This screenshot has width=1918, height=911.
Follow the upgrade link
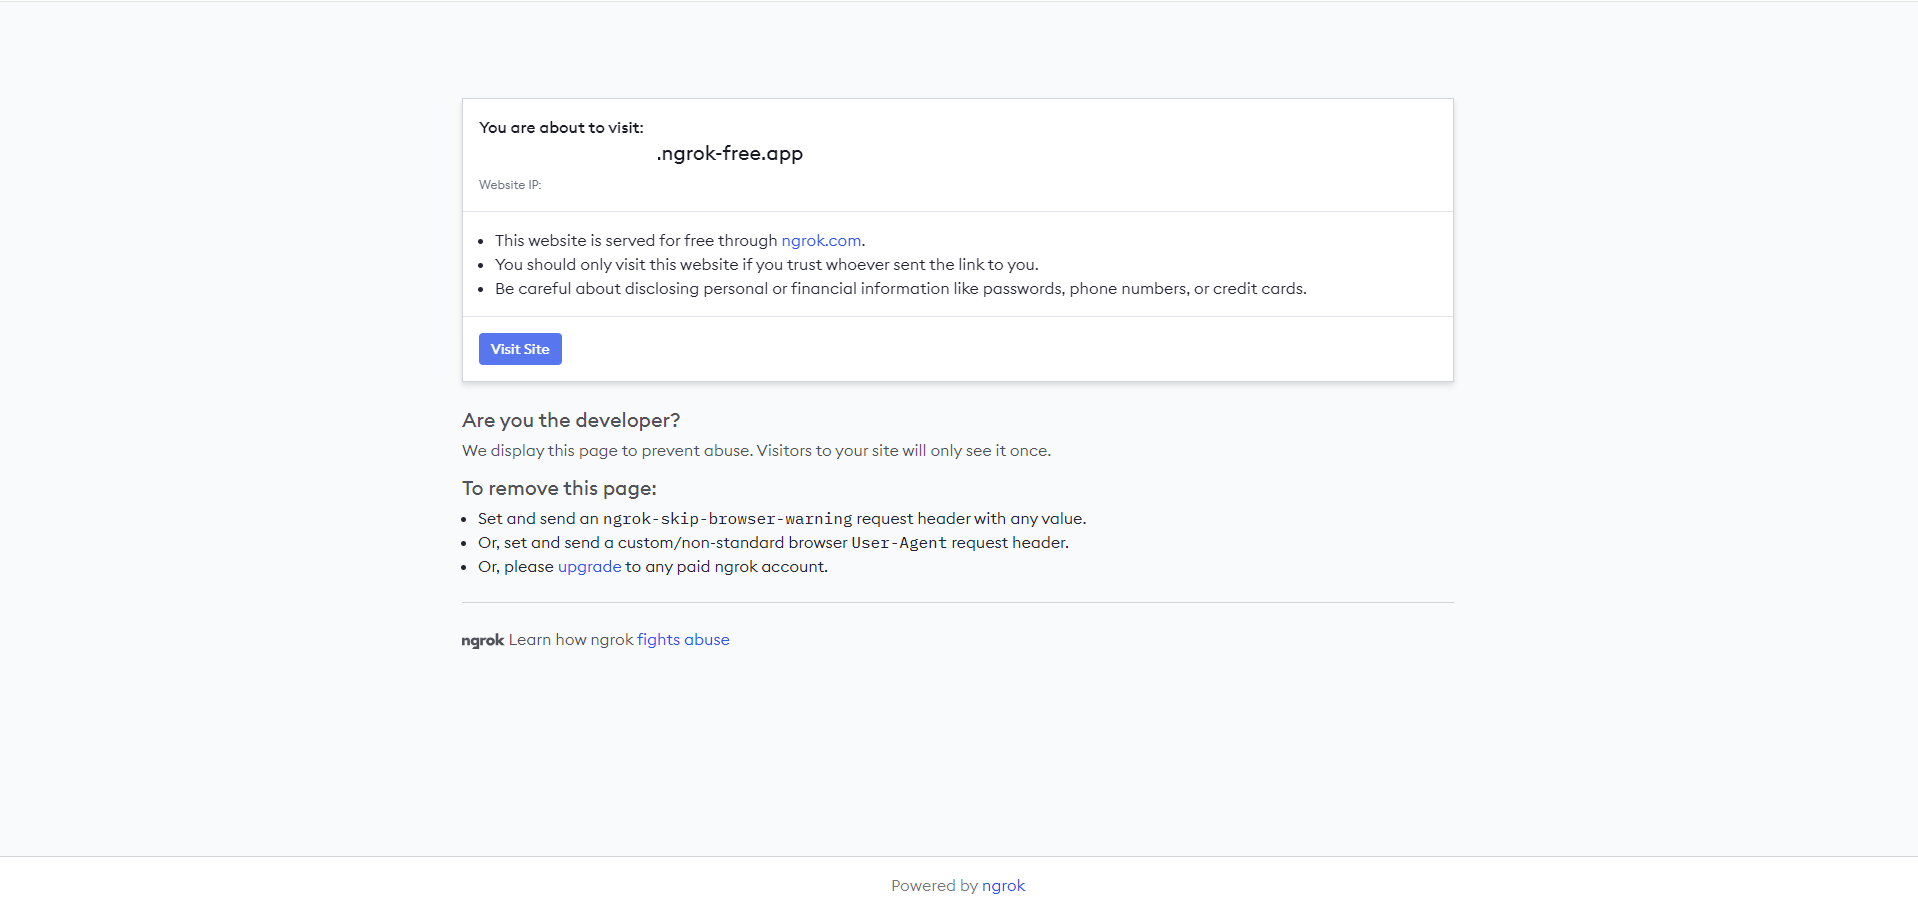(589, 567)
